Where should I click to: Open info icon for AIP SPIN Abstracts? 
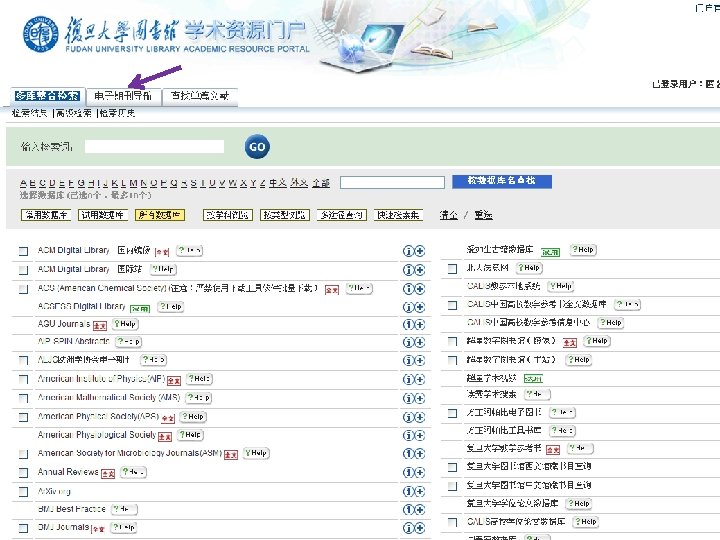pos(408,342)
